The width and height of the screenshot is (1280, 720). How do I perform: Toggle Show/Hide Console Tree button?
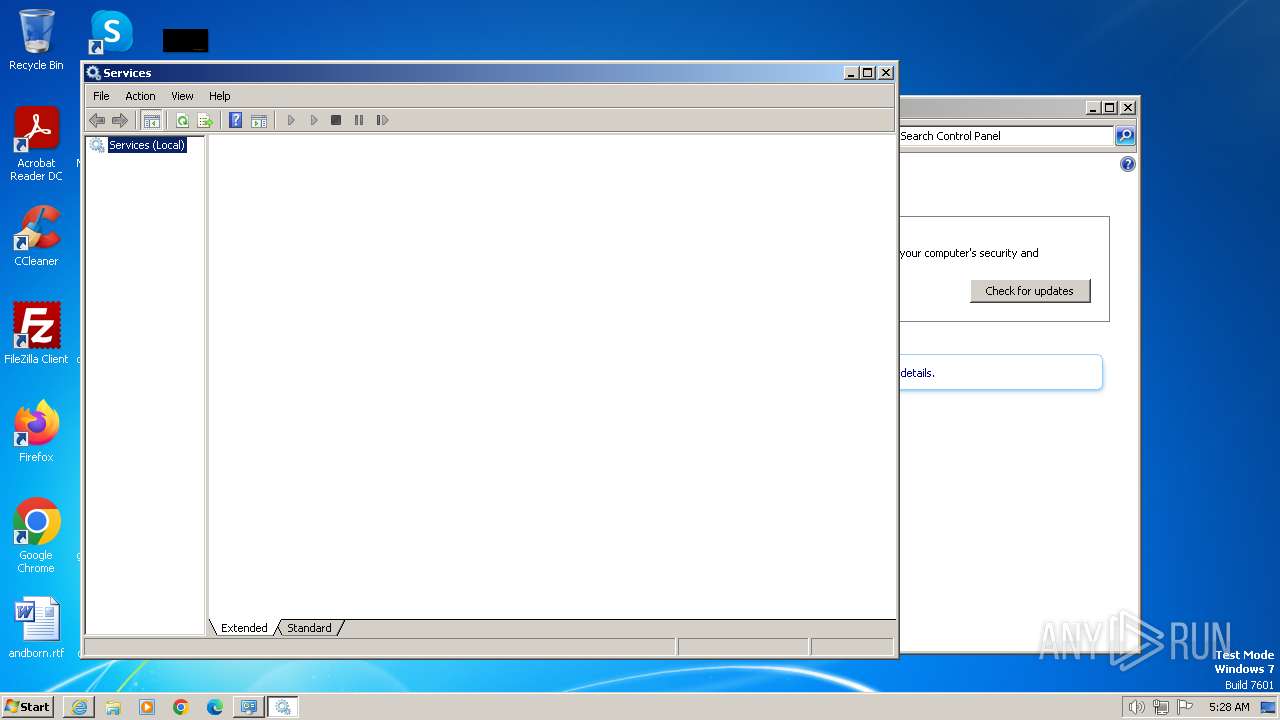pyautogui.click(x=152, y=120)
